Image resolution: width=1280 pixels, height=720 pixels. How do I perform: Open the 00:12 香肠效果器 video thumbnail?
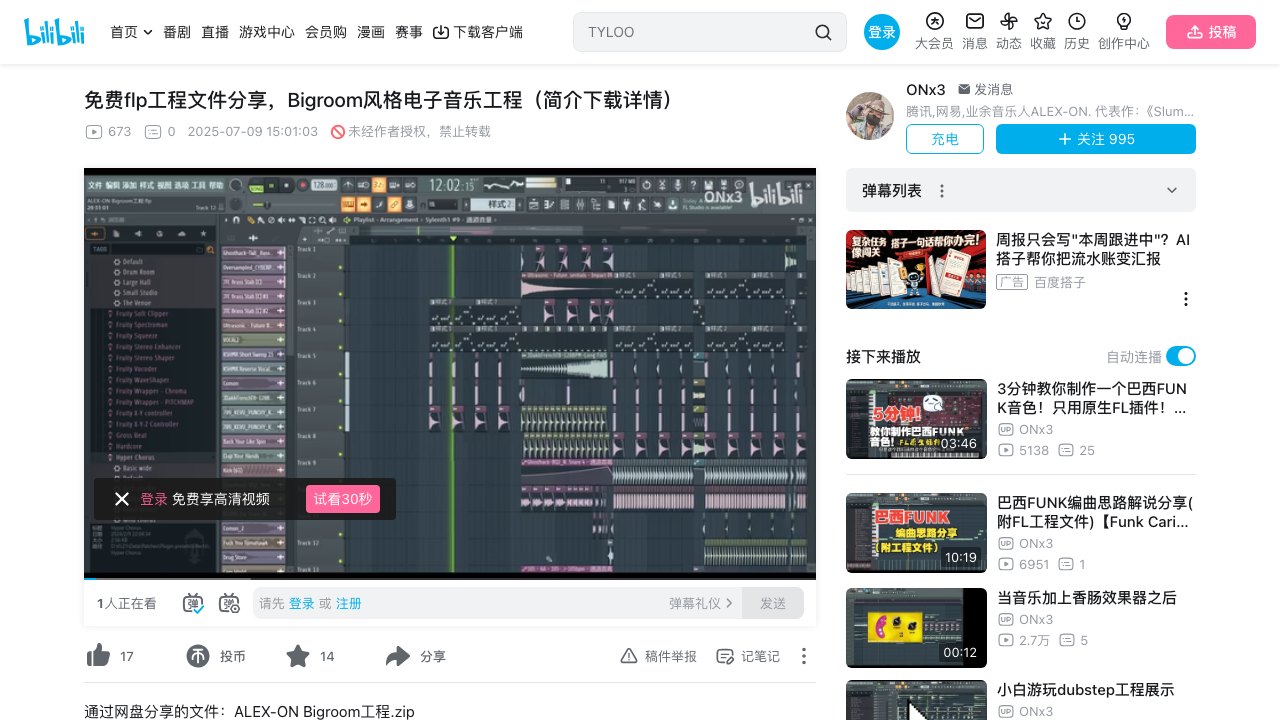click(x=916, y=628)
